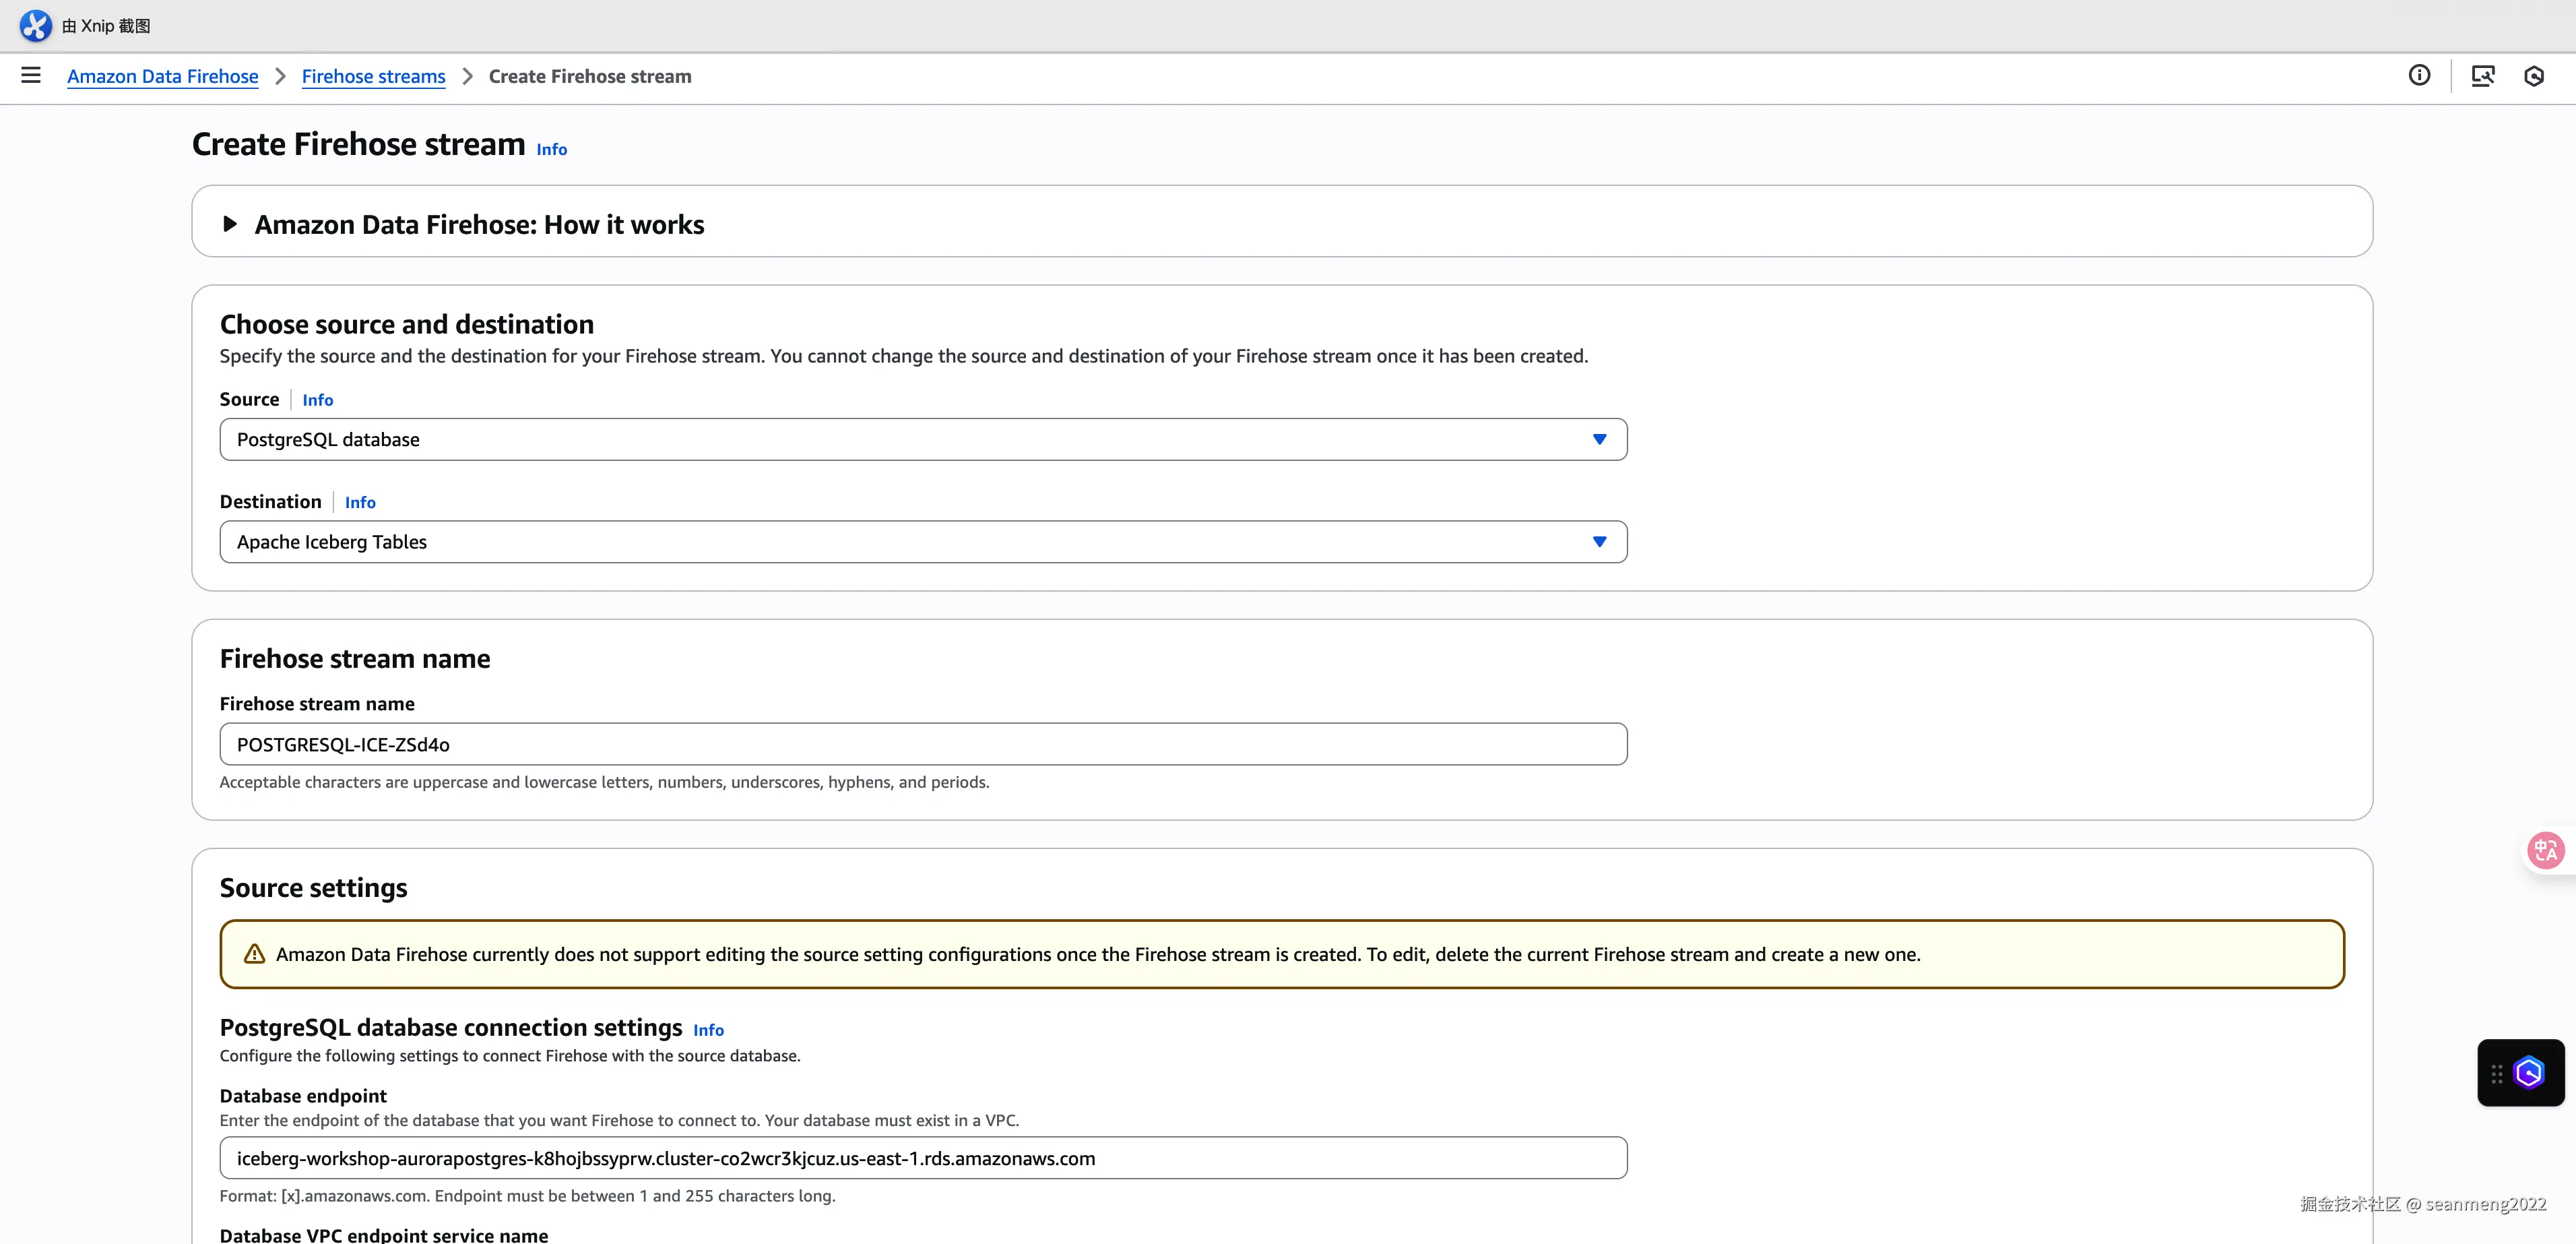2576x1244 pixels.
Task: Click the Firehose stream name text field
Action: point(922,744)
